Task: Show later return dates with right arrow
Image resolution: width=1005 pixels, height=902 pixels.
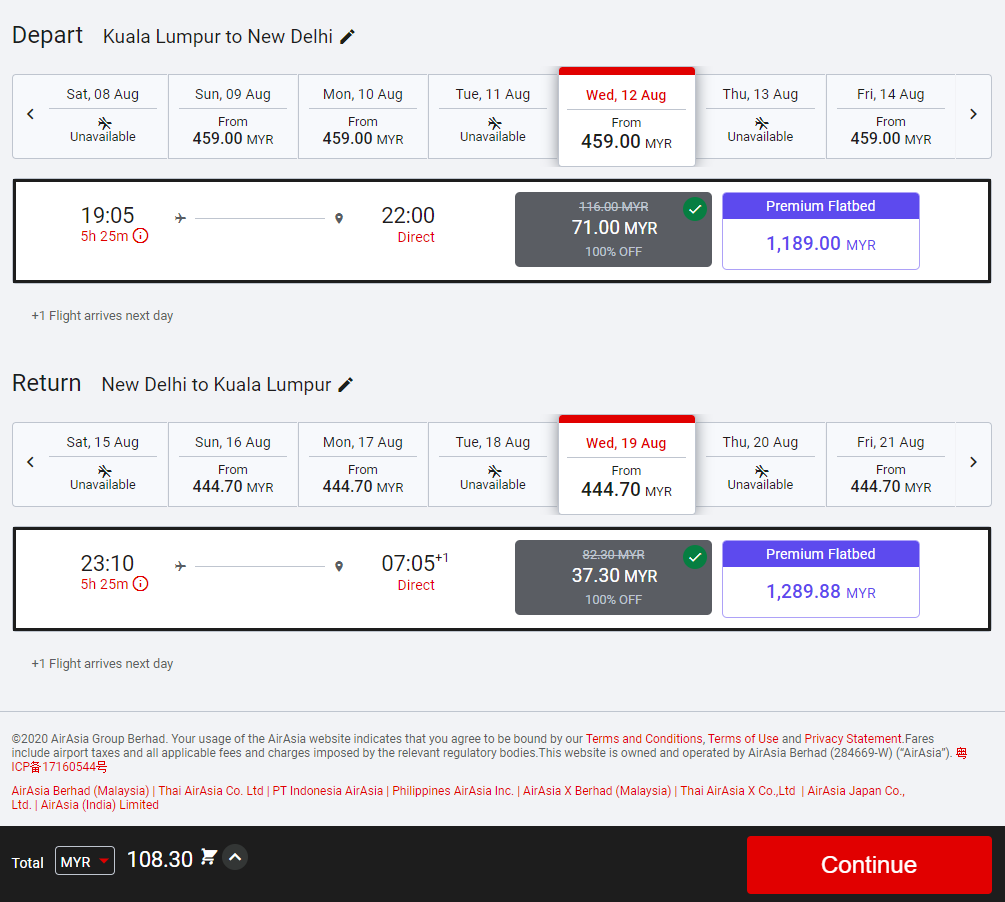Action: point(973,462)
